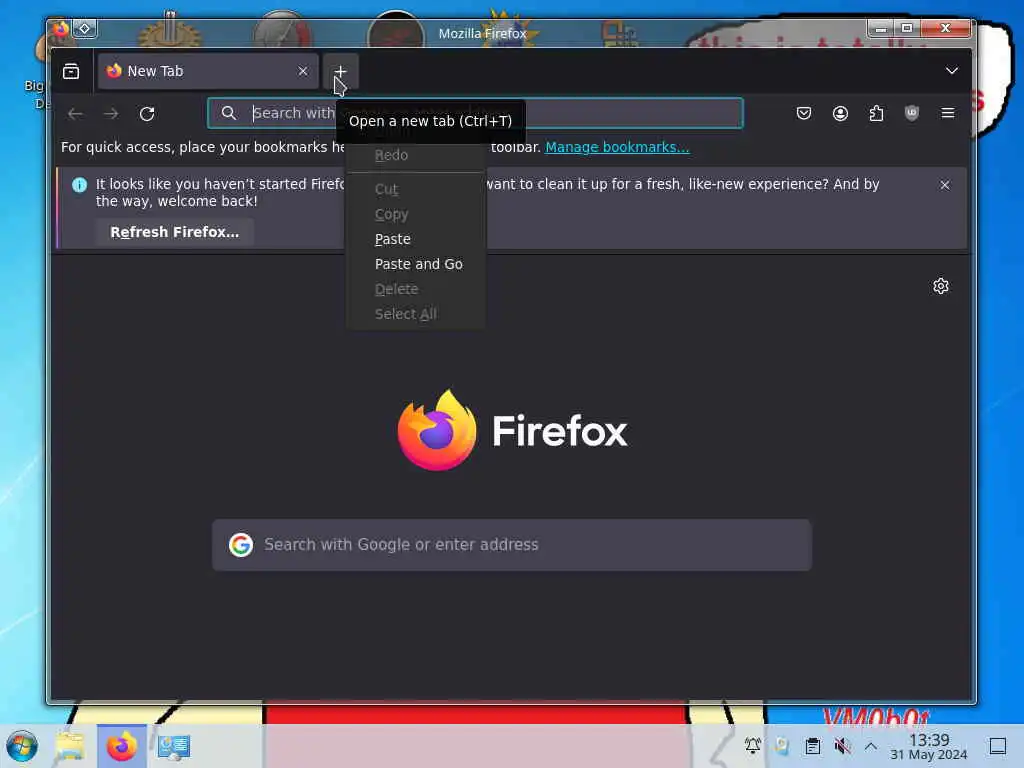The image size is (1024, 768).
Task: Open new tab personalize gear icon
Action: pyautogui.click(x=940, y=286)
